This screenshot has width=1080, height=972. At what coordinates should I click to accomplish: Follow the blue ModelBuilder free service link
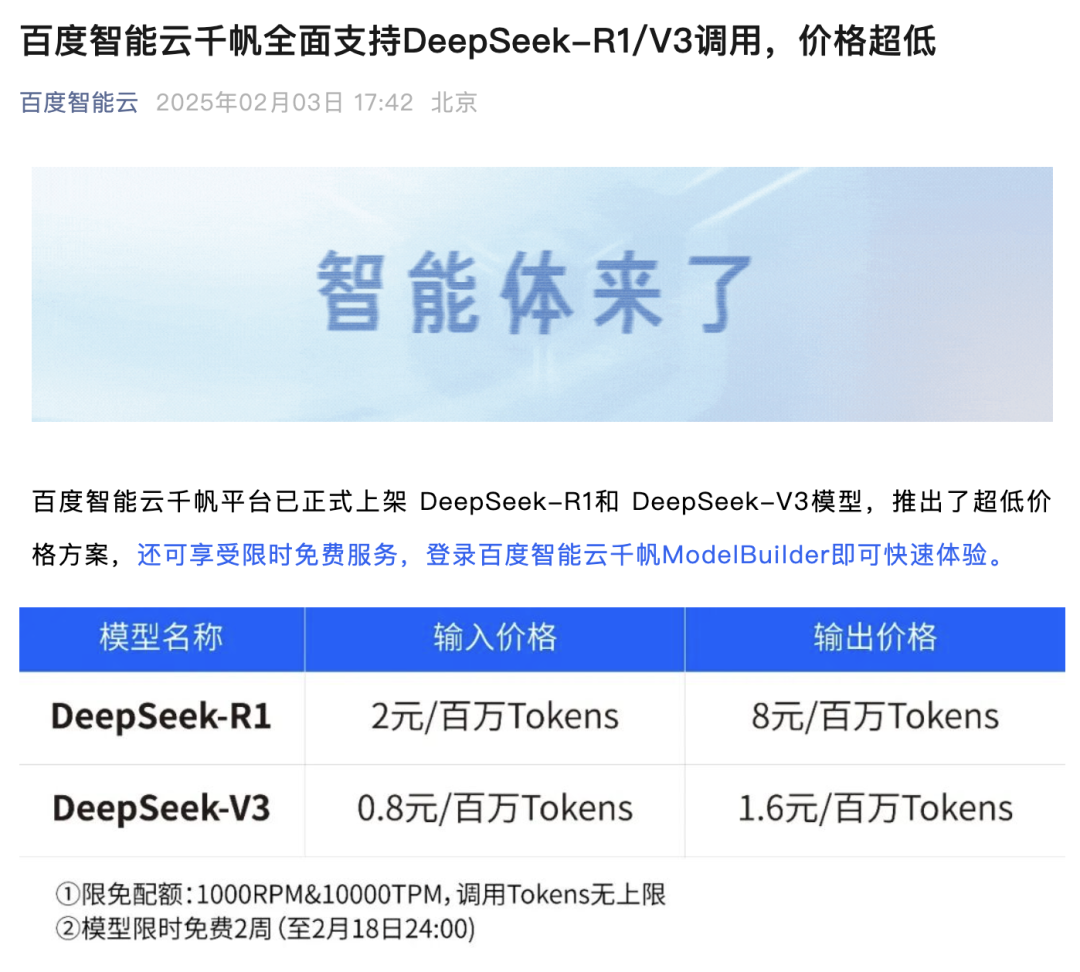(571, 555)
